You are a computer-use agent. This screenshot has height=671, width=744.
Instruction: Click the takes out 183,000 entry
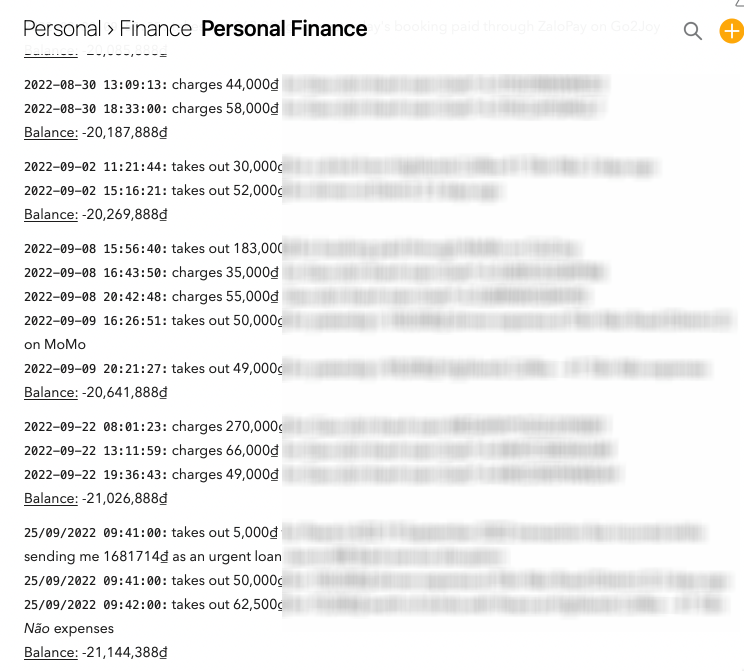coord(227,249)
